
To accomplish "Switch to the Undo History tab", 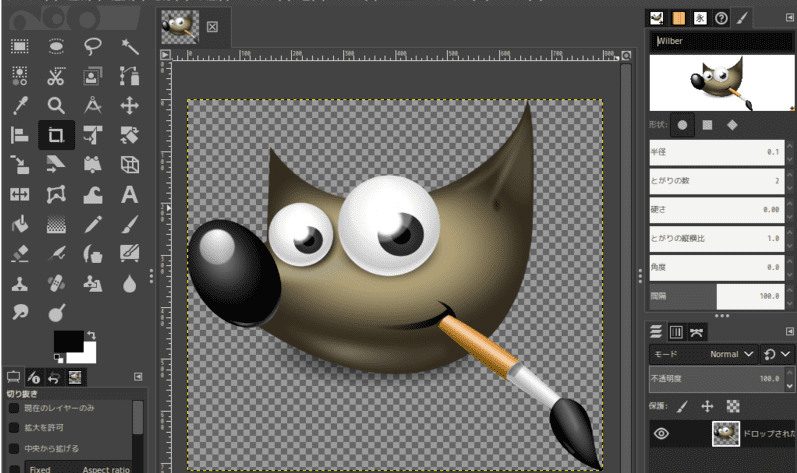I will 54,377.
